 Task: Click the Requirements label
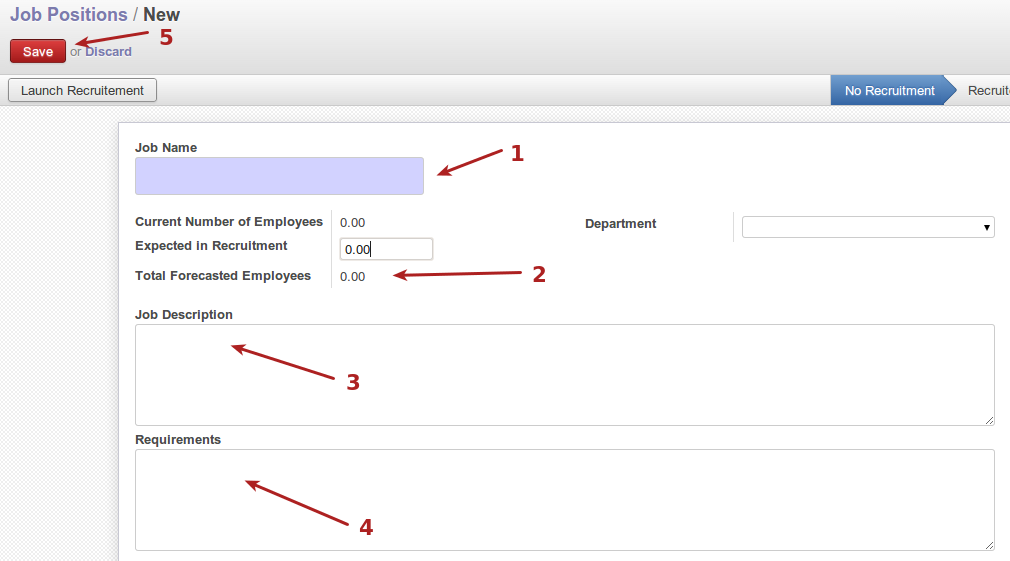pos(178,440)
